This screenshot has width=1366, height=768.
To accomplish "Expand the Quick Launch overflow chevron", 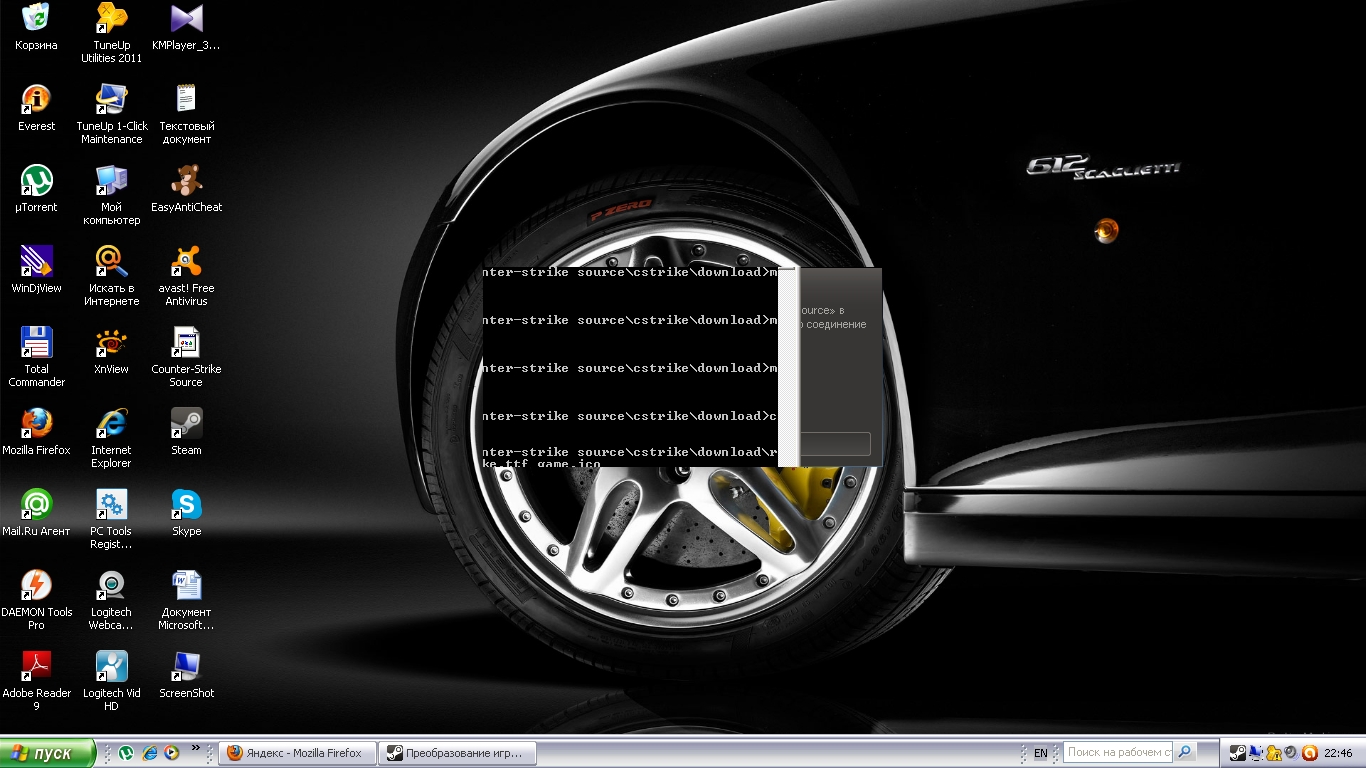I will click(x=196, y=747).
